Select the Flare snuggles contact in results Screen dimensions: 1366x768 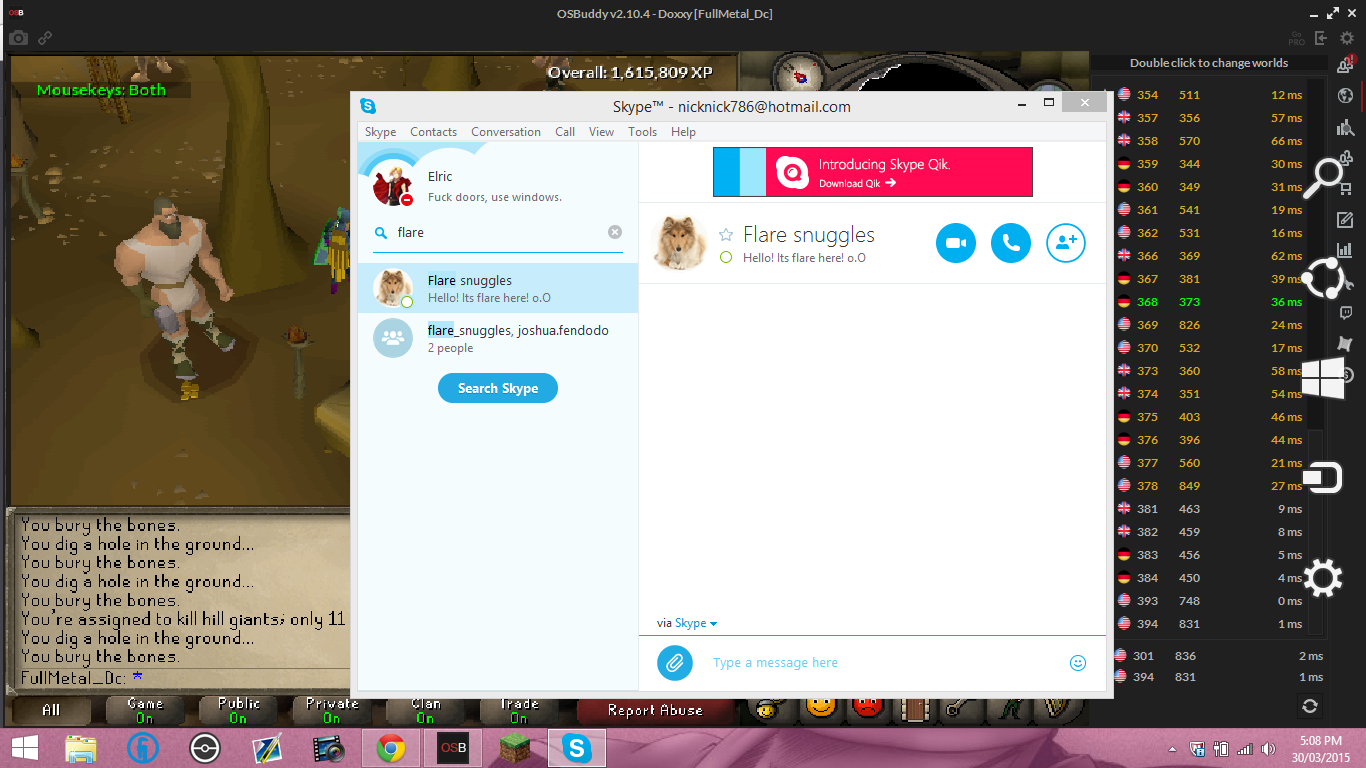(498, 288)
